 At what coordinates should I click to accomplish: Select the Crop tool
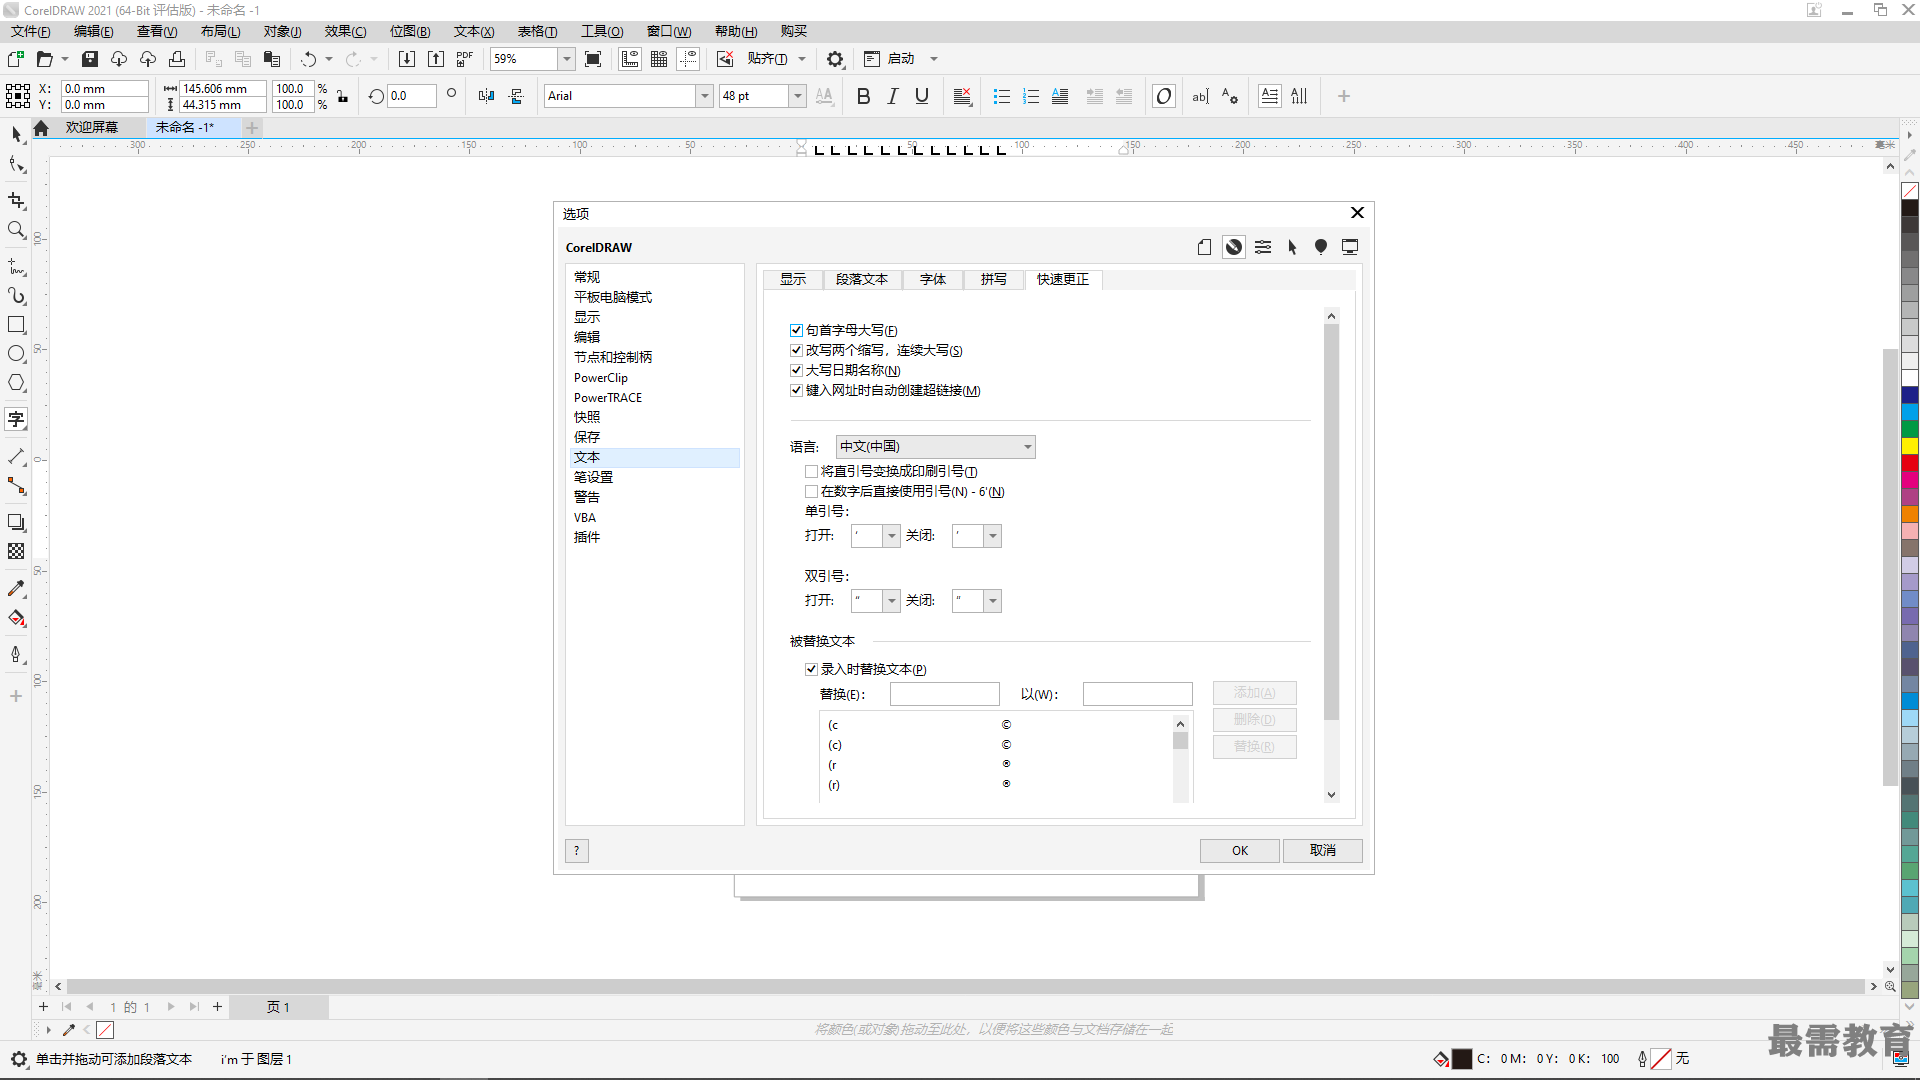pos(16,201)
